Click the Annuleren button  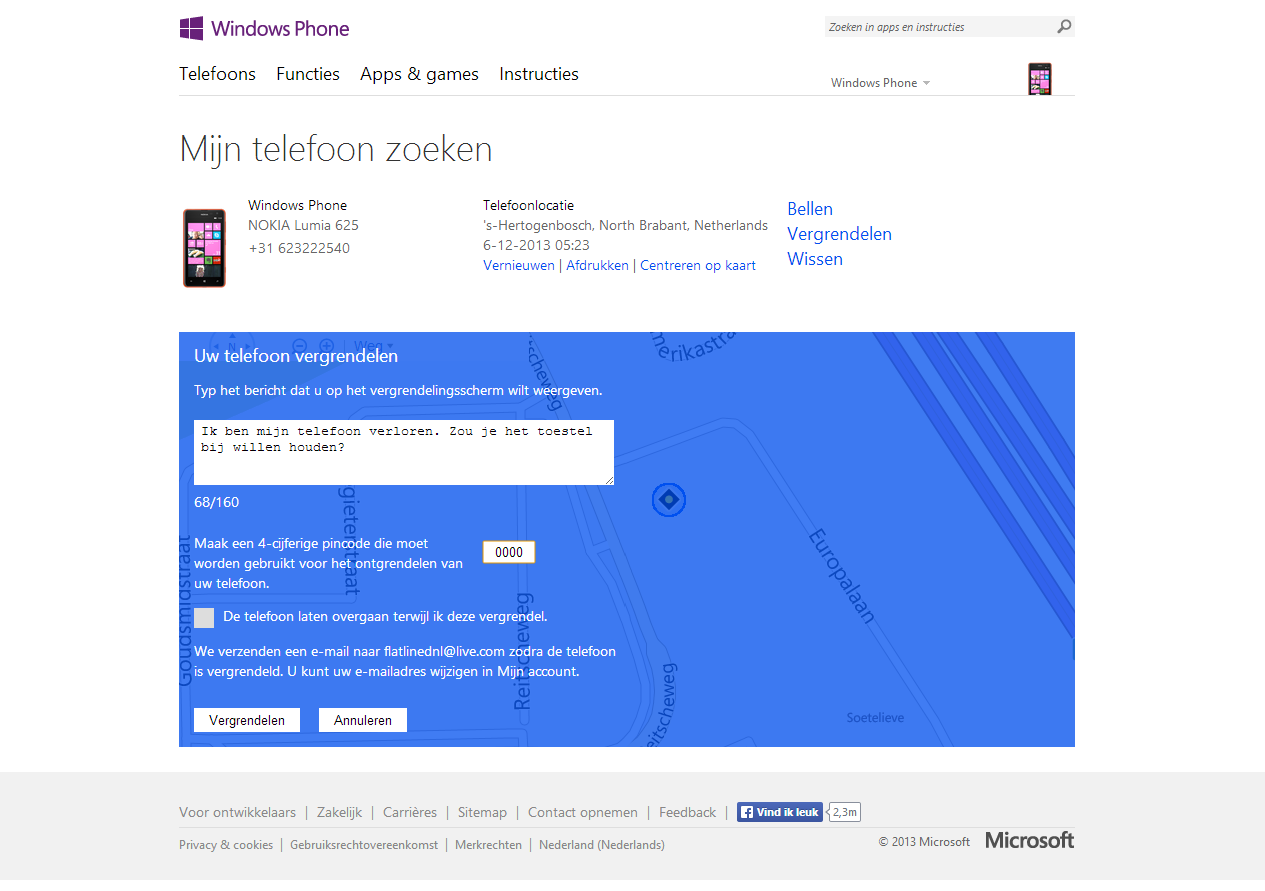pyautogui.click(x=363, y=720)
